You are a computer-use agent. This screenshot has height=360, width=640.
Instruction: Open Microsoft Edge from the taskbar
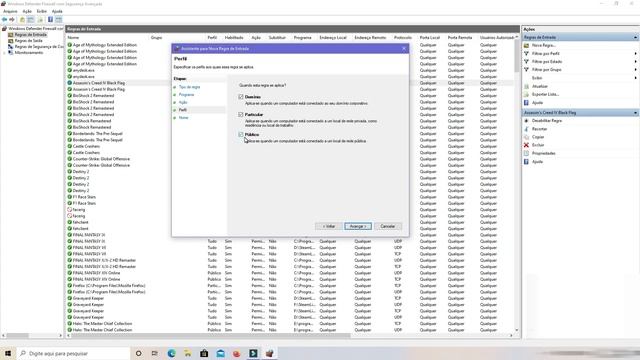171,353
